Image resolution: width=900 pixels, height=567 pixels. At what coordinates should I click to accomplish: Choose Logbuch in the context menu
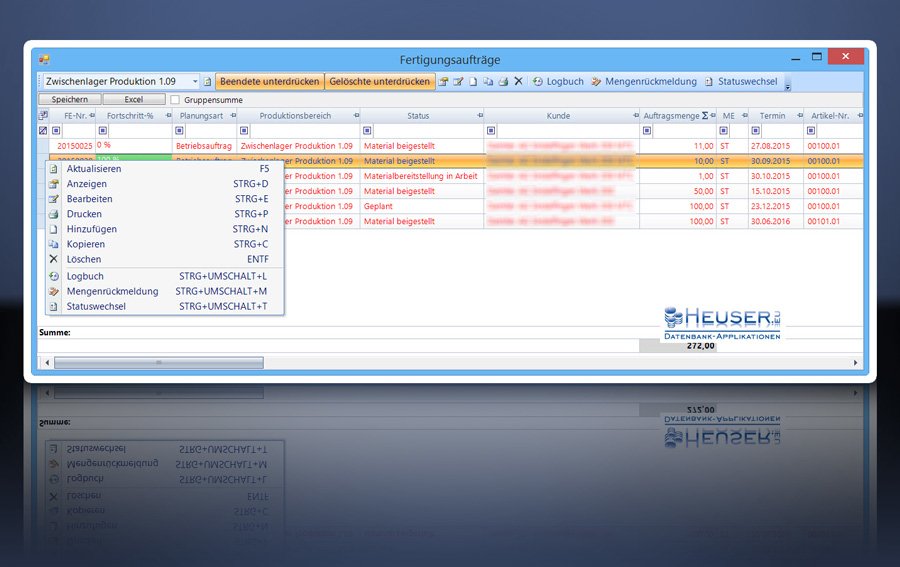click(x=165, y=276)
